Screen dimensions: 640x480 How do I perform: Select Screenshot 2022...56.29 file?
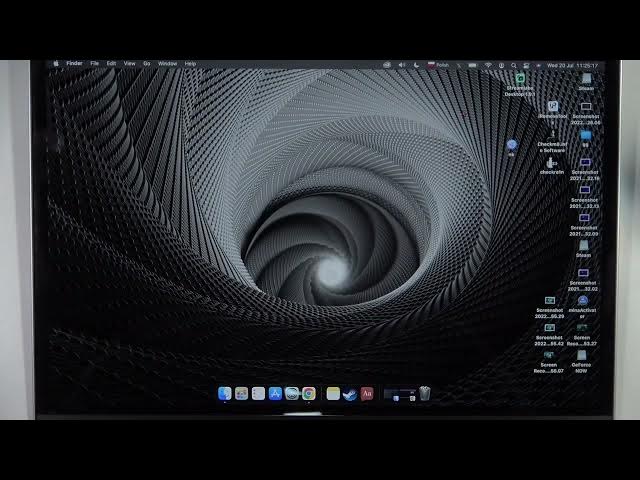pos(549,307)
